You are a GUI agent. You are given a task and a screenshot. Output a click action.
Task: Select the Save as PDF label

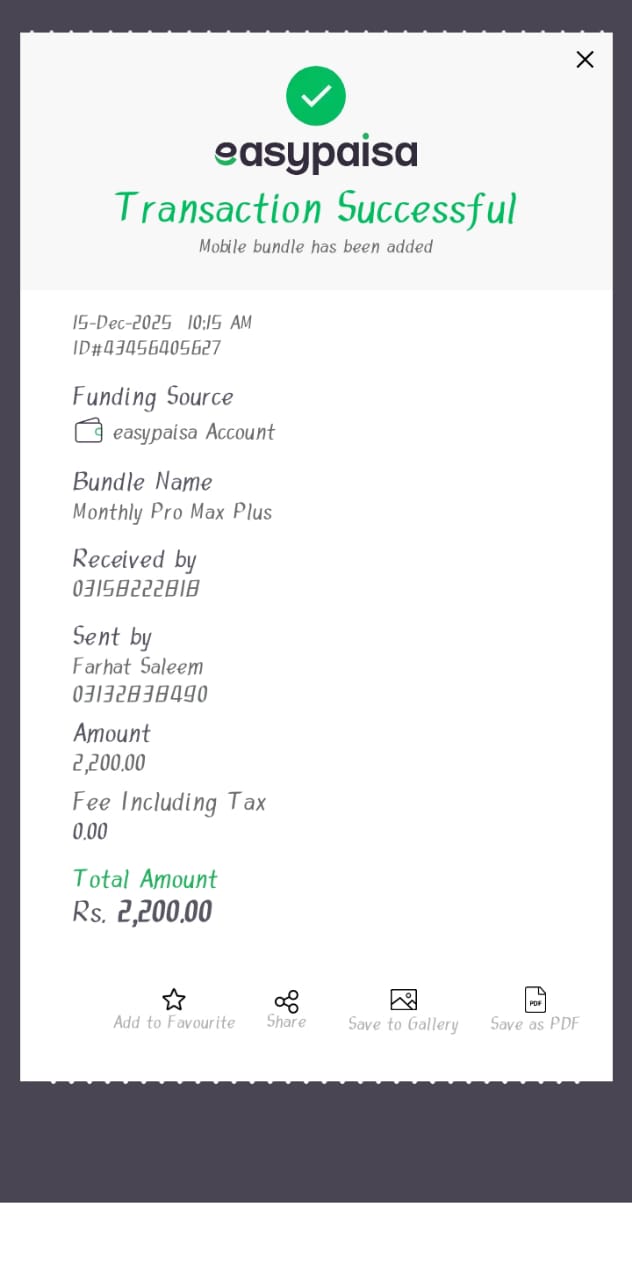[x=535, y=1024]
